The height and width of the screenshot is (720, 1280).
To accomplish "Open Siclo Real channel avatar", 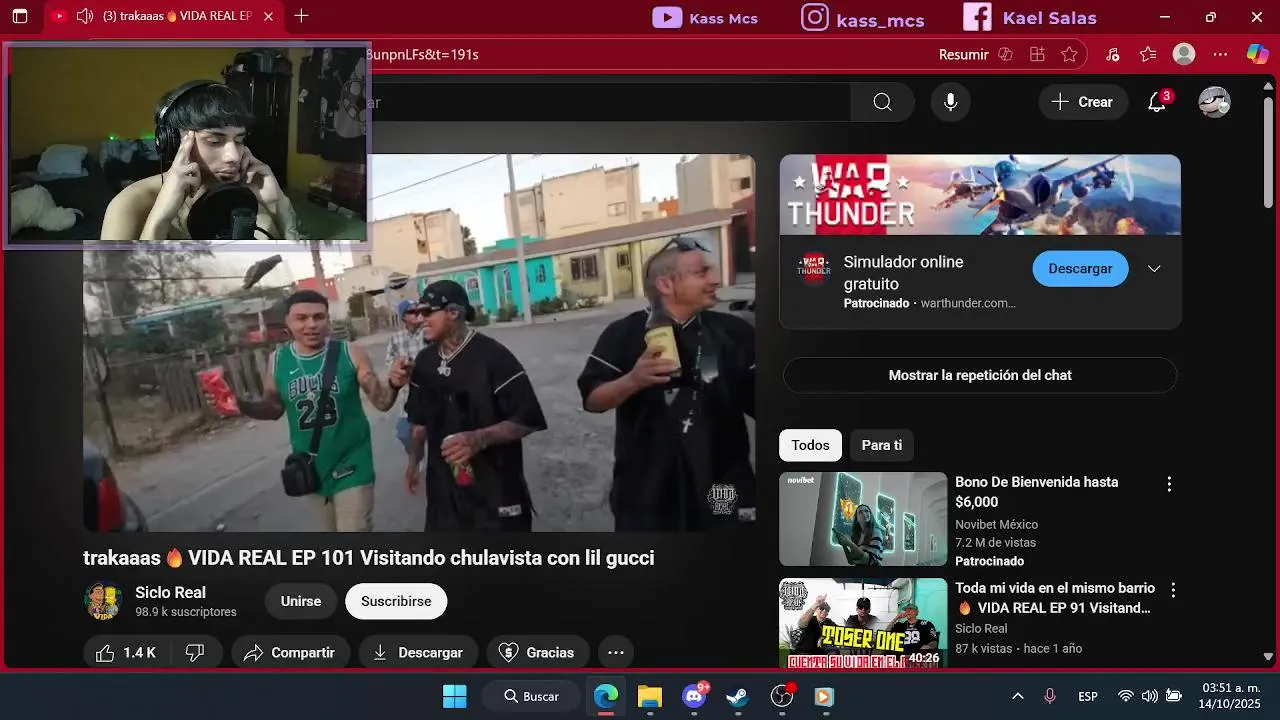I will pyautogui.click(x=103, y=601).
